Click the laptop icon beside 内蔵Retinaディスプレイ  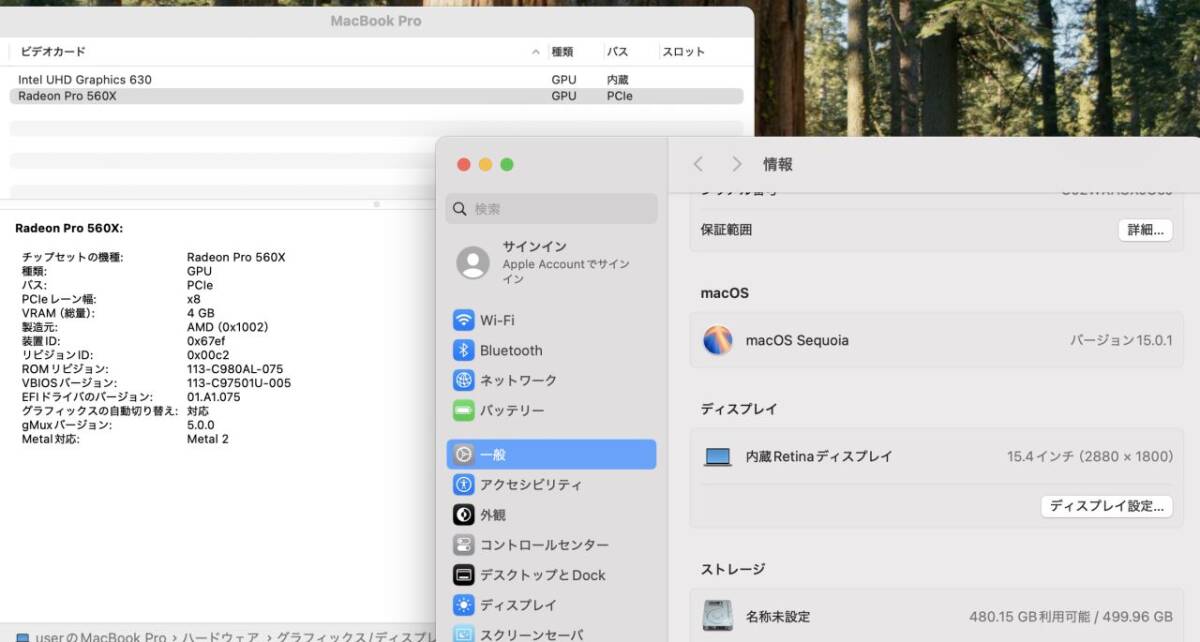pyautogui.click(x=718, y=457)
